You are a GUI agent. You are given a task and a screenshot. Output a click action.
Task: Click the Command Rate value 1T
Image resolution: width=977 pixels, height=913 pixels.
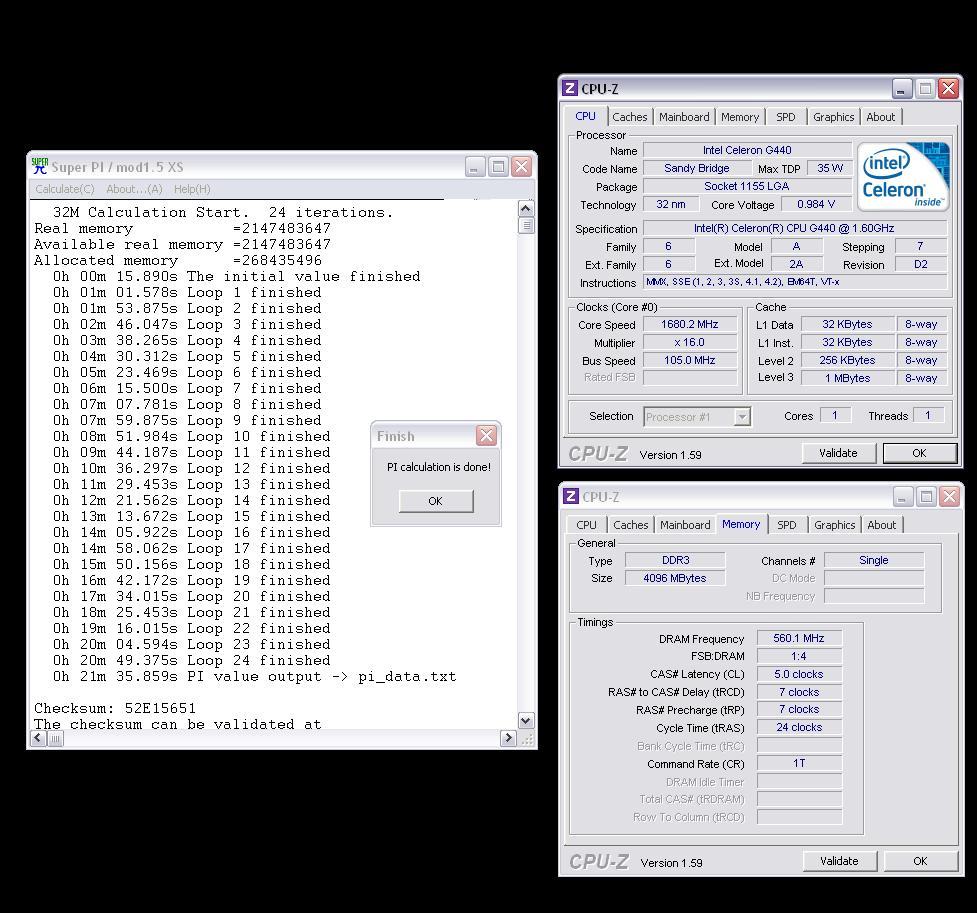tap(799, 763)
